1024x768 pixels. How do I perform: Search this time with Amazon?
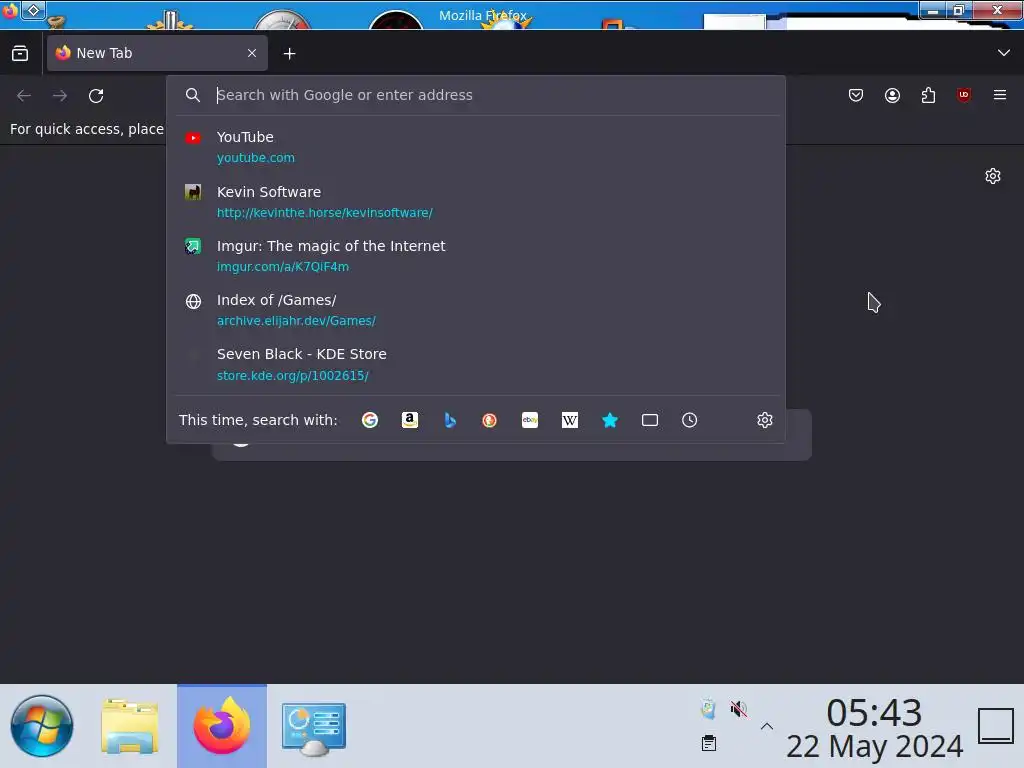click(409, 420)
